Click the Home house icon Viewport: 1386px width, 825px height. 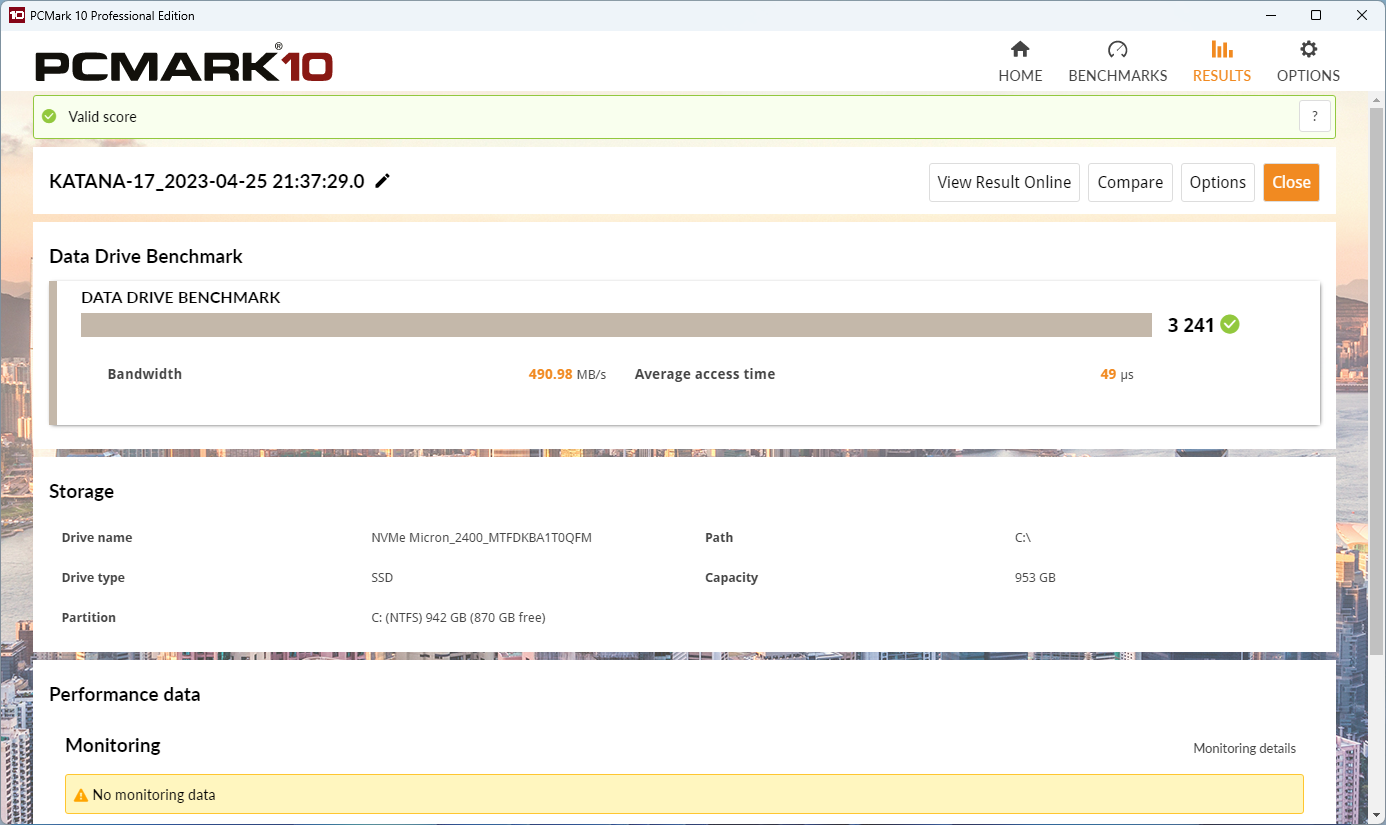tap(1020, 50)
